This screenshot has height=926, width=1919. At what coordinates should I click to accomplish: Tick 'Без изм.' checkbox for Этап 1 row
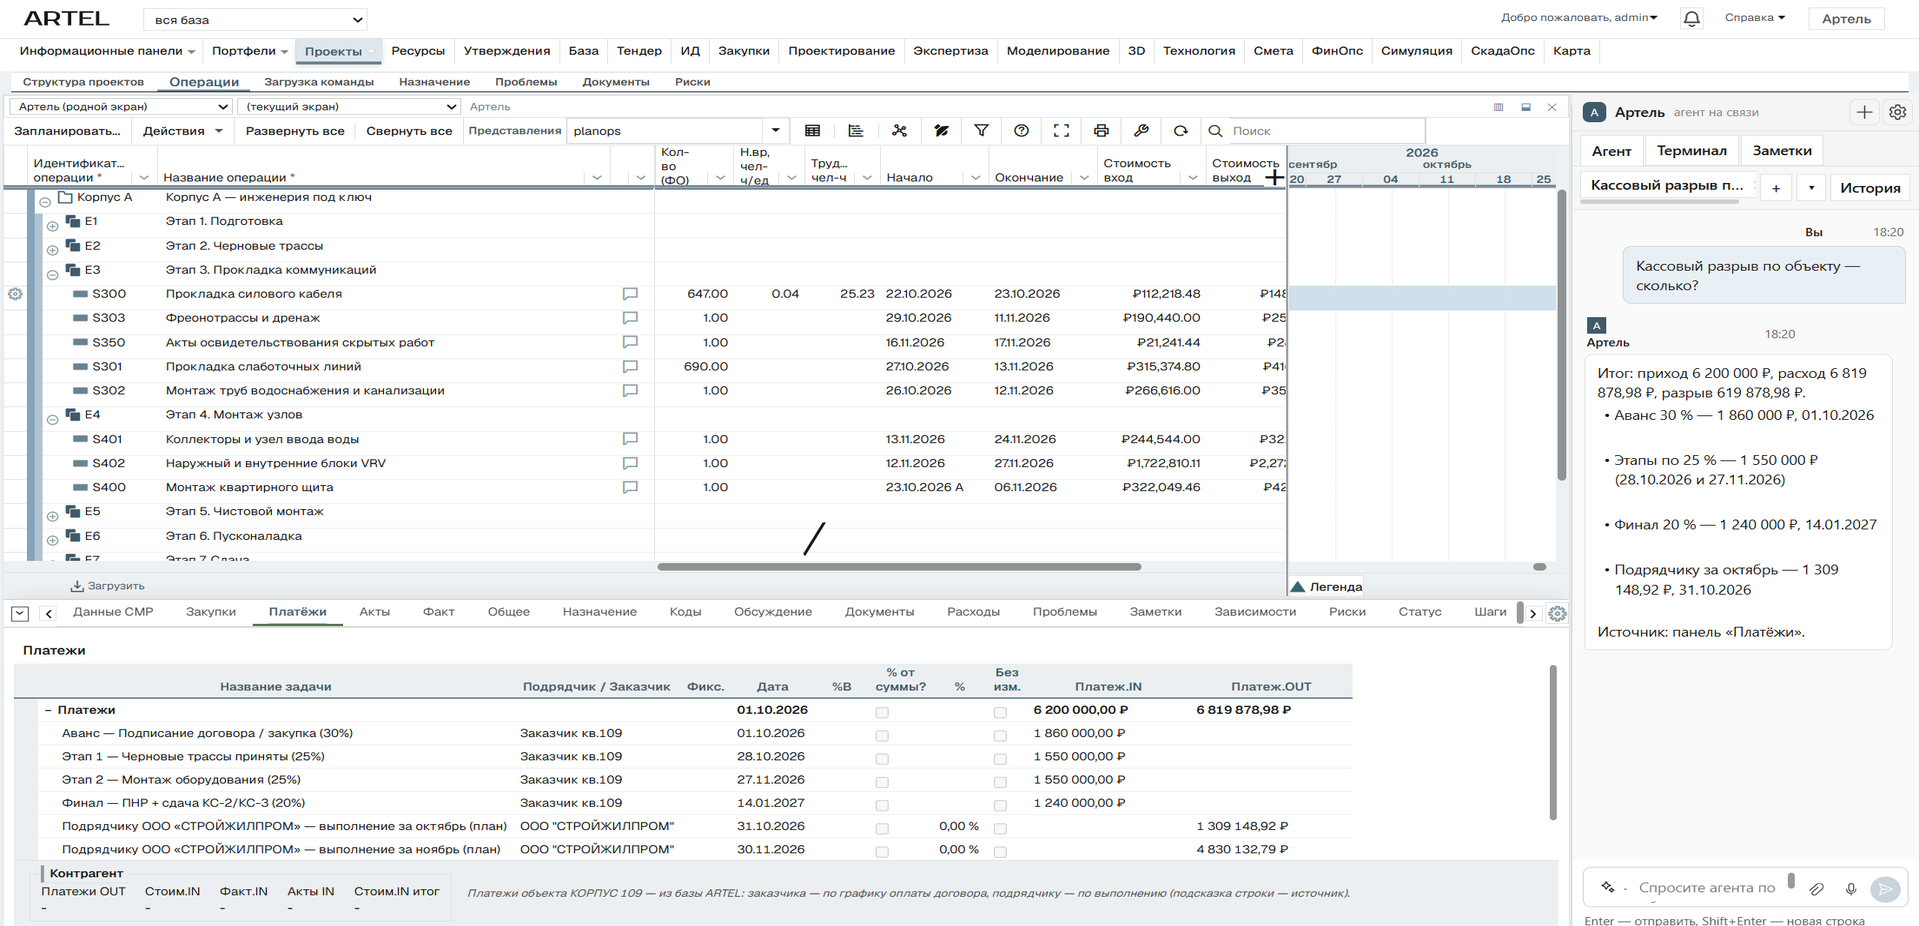1000,759
